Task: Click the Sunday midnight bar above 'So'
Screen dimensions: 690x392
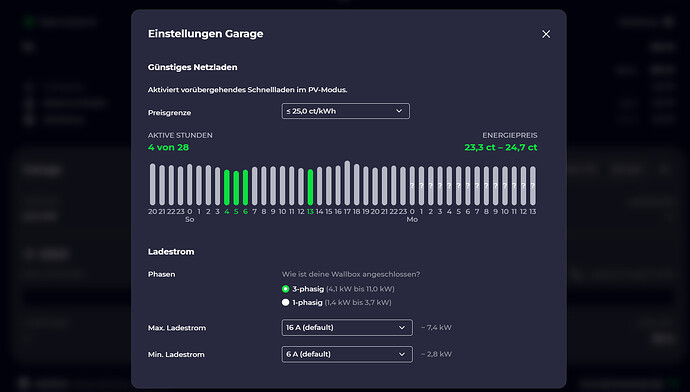Action: (x=190, y=185)
